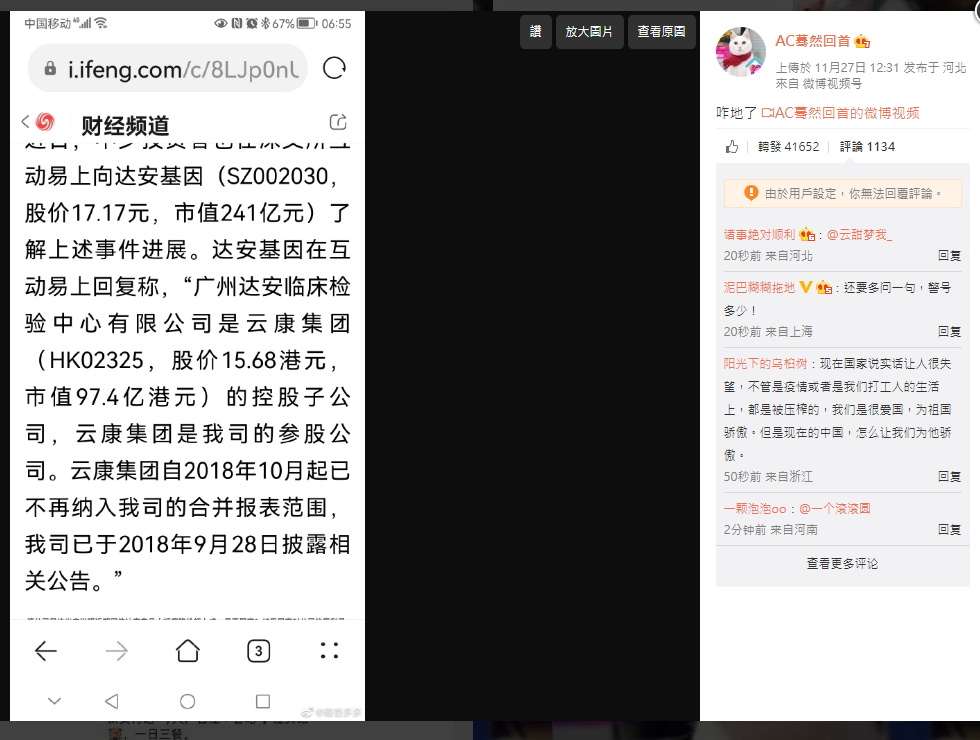Click the verified V badge of 泥巴糊糊拖地

pos(806,287)
